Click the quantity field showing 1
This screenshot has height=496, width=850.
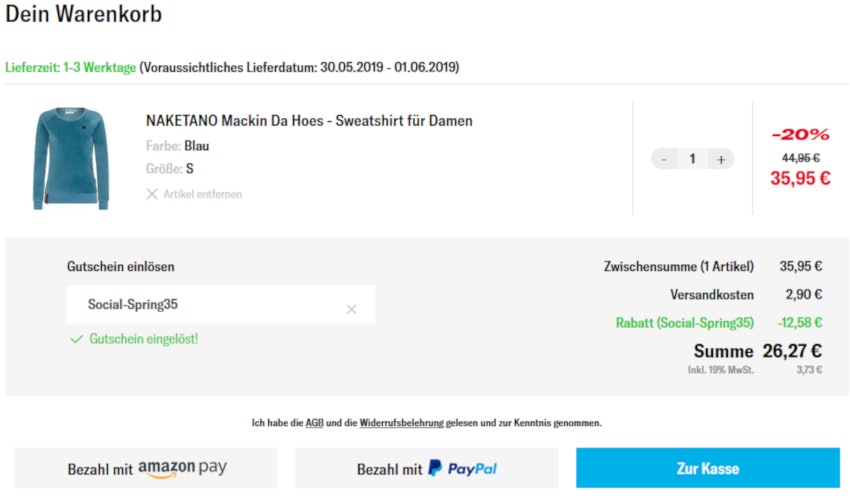[692, 159]
